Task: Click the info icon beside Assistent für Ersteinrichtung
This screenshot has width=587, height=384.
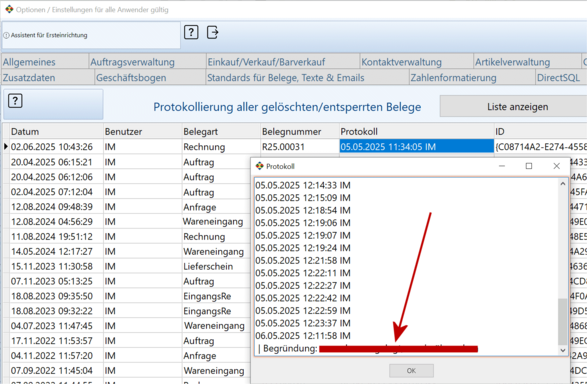Action: [x=6, y=36]
